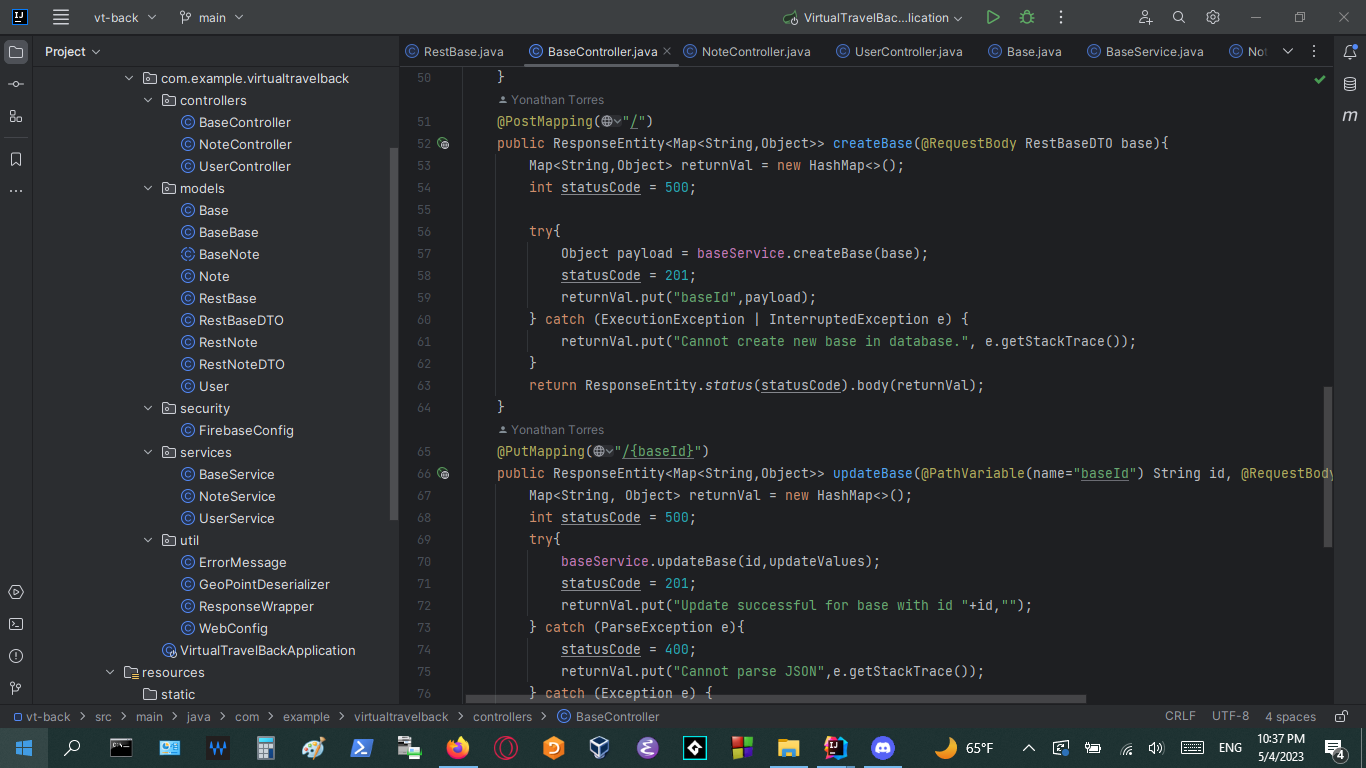Collapse the controllers package
Screen dimensions: 1366x768
point(148,100)
